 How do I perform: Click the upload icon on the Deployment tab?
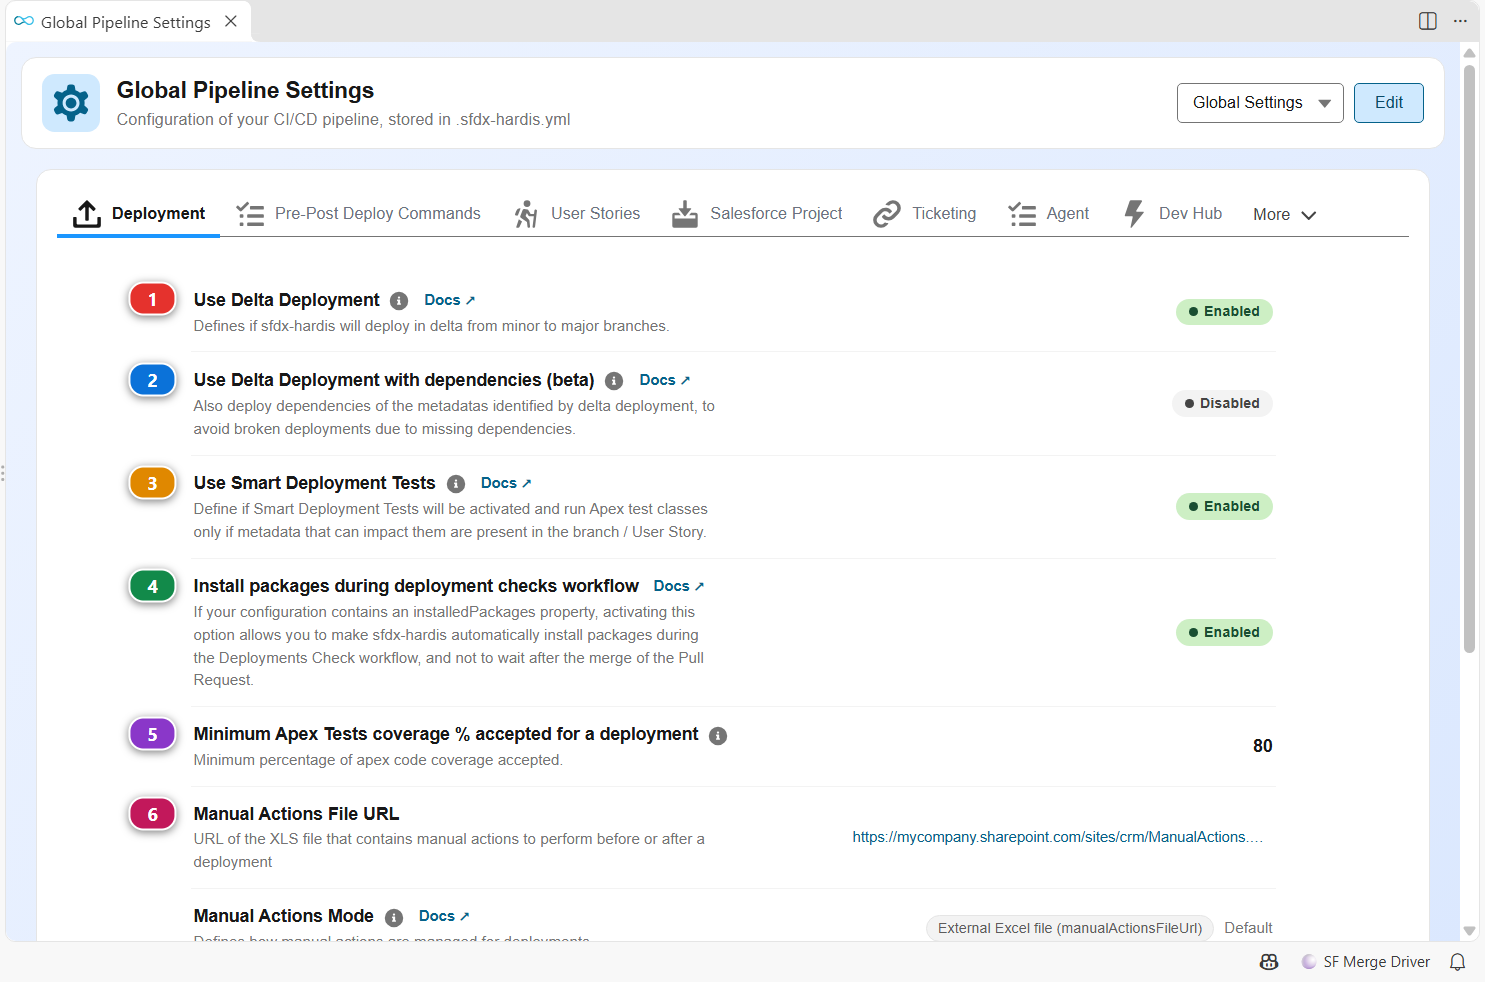(87, 214)
